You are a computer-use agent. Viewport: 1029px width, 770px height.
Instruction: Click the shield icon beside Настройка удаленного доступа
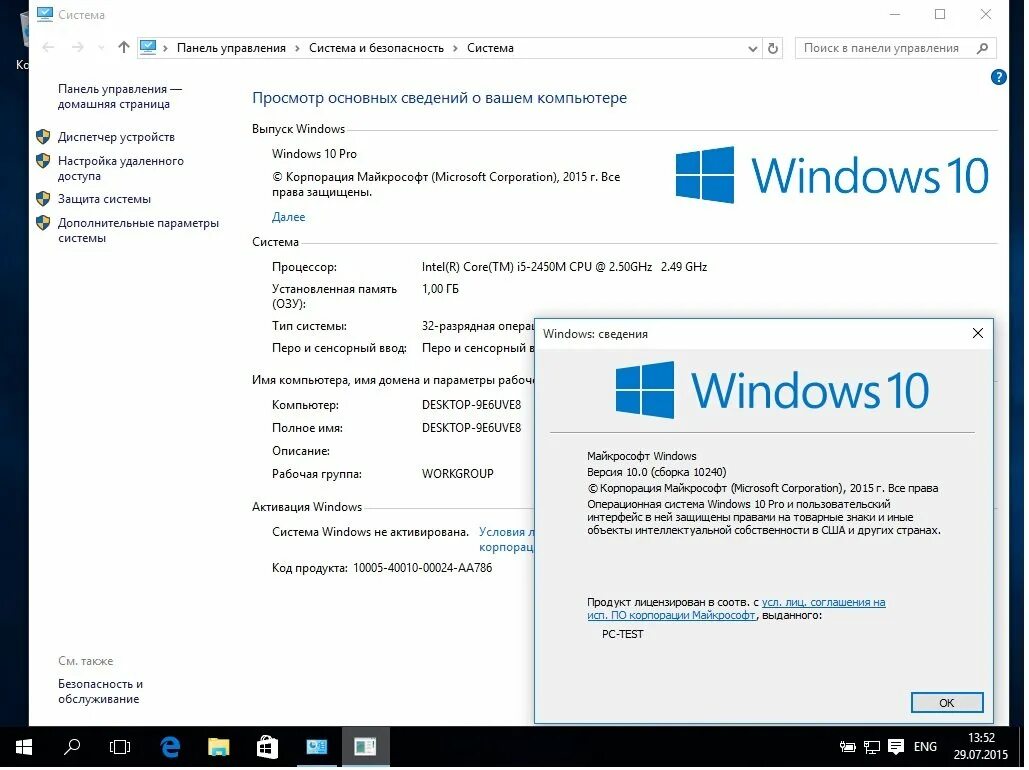point(43,161)
